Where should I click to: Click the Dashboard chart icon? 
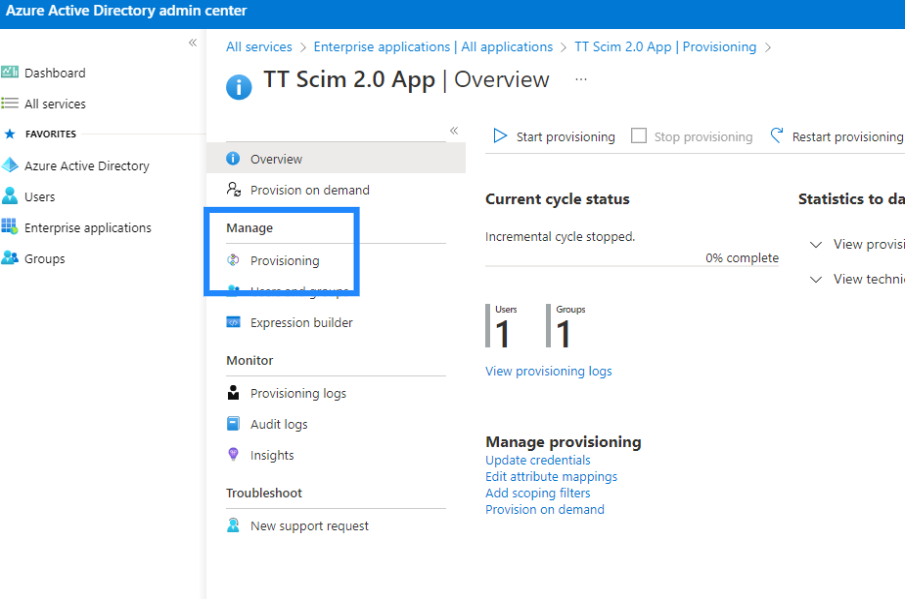click(9, 72)
